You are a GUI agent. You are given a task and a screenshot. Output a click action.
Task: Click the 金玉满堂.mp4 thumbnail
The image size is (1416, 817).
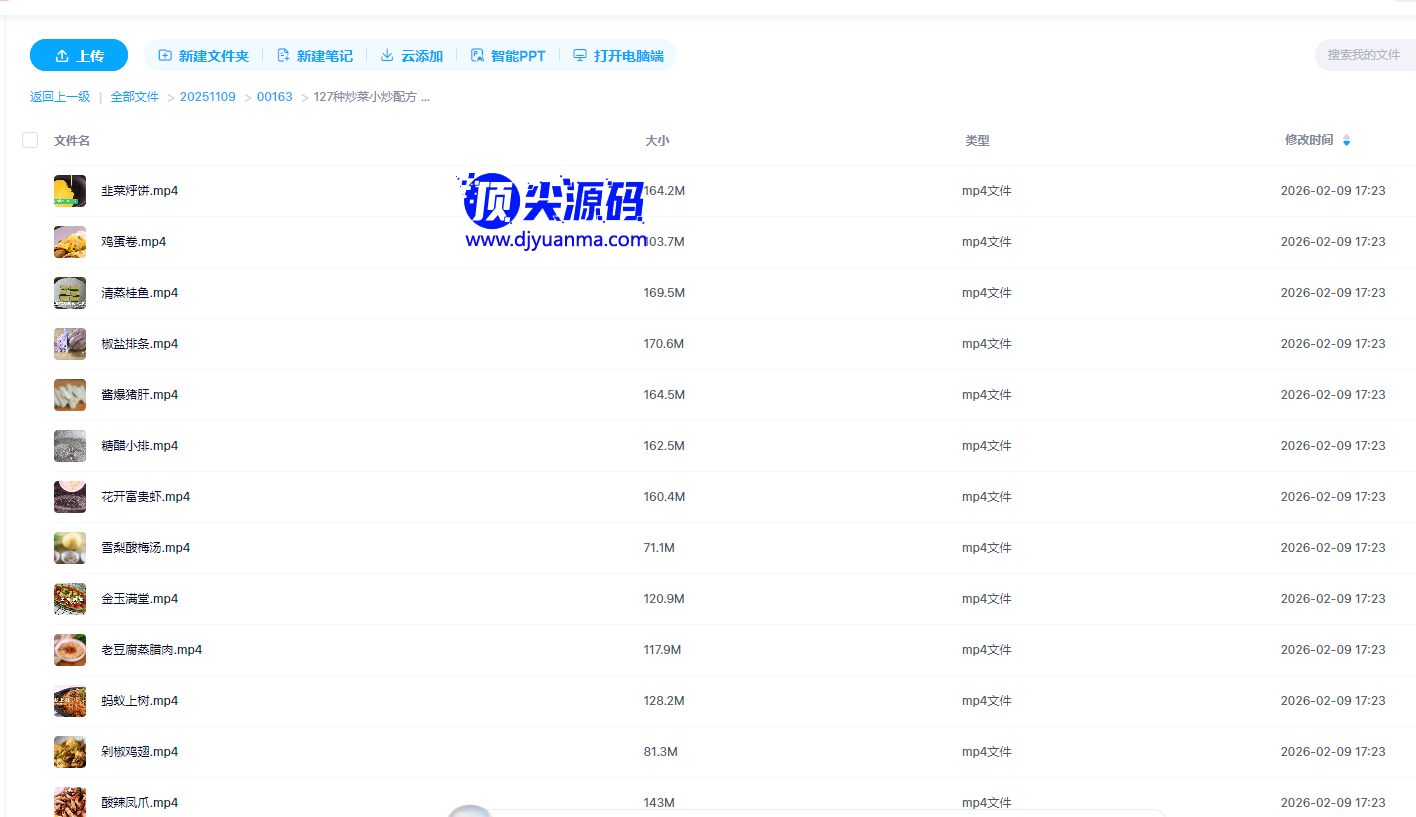point(70,599)
